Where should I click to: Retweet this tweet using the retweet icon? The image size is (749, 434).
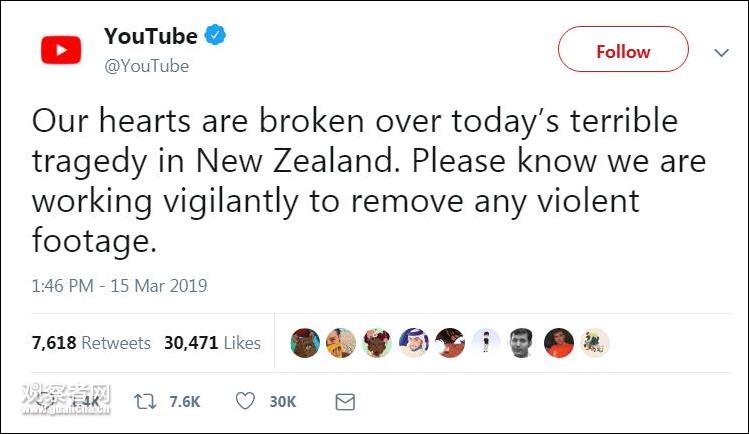[147, 401]
